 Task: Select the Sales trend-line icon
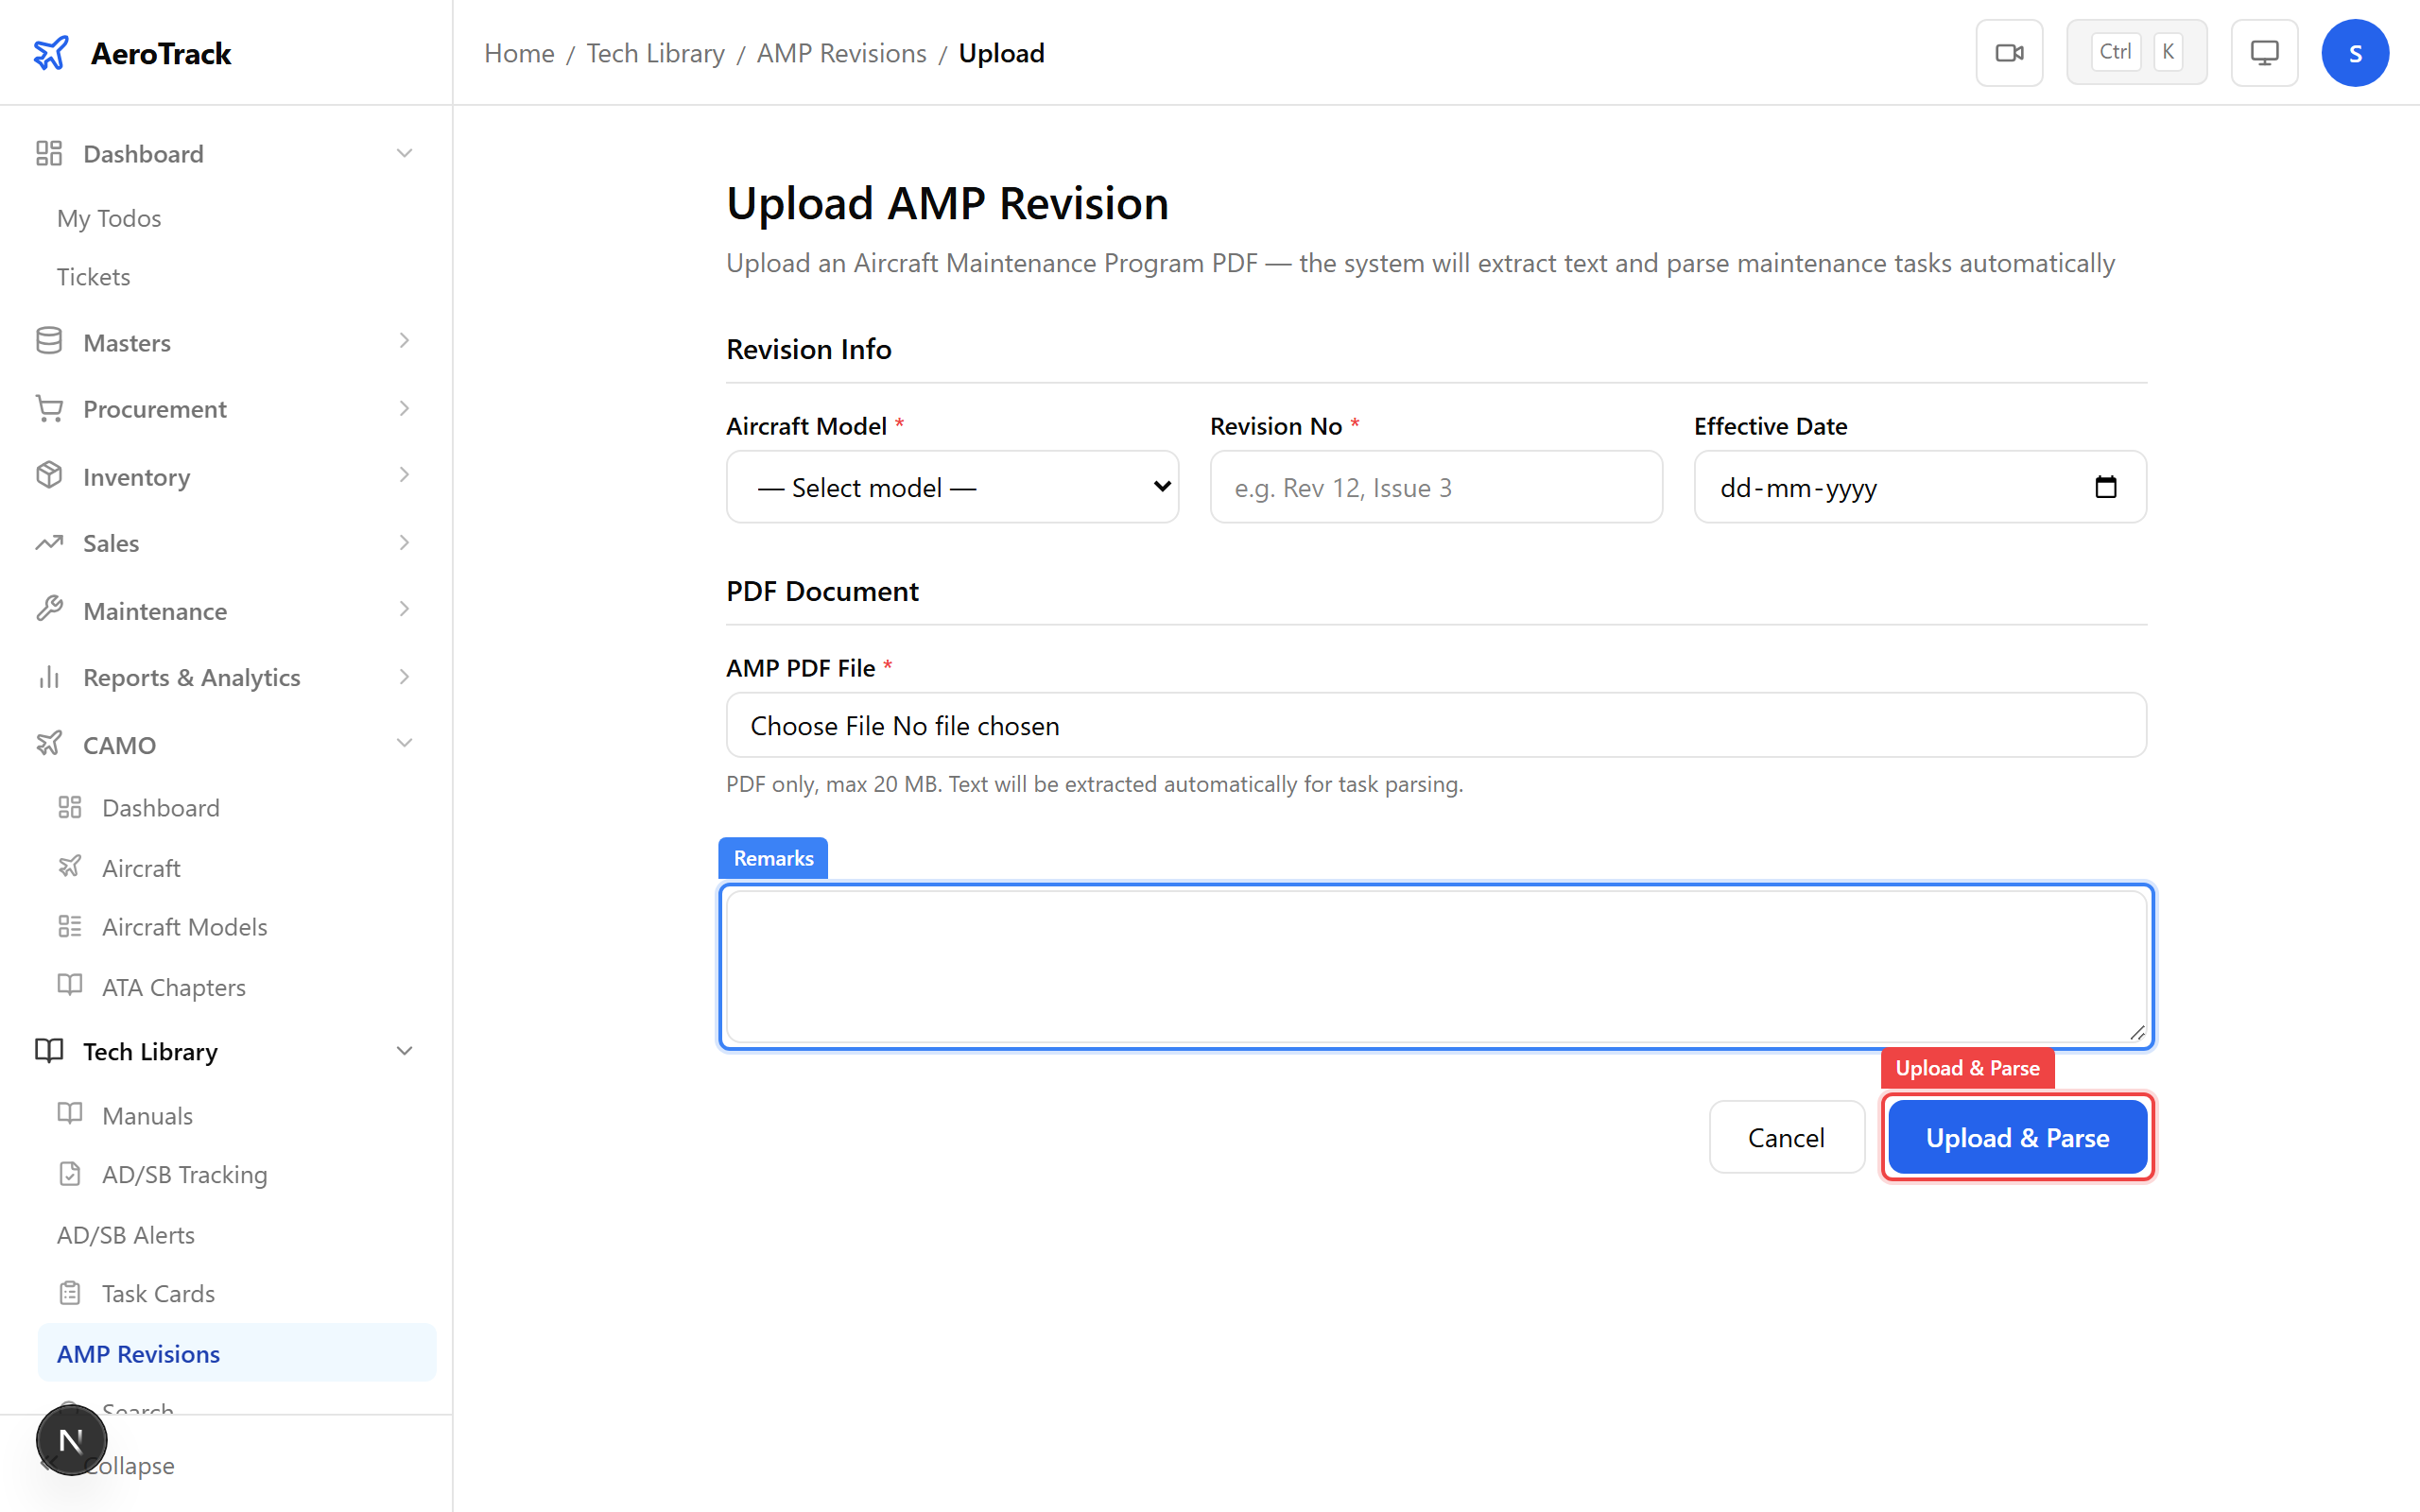click(49, 542)
